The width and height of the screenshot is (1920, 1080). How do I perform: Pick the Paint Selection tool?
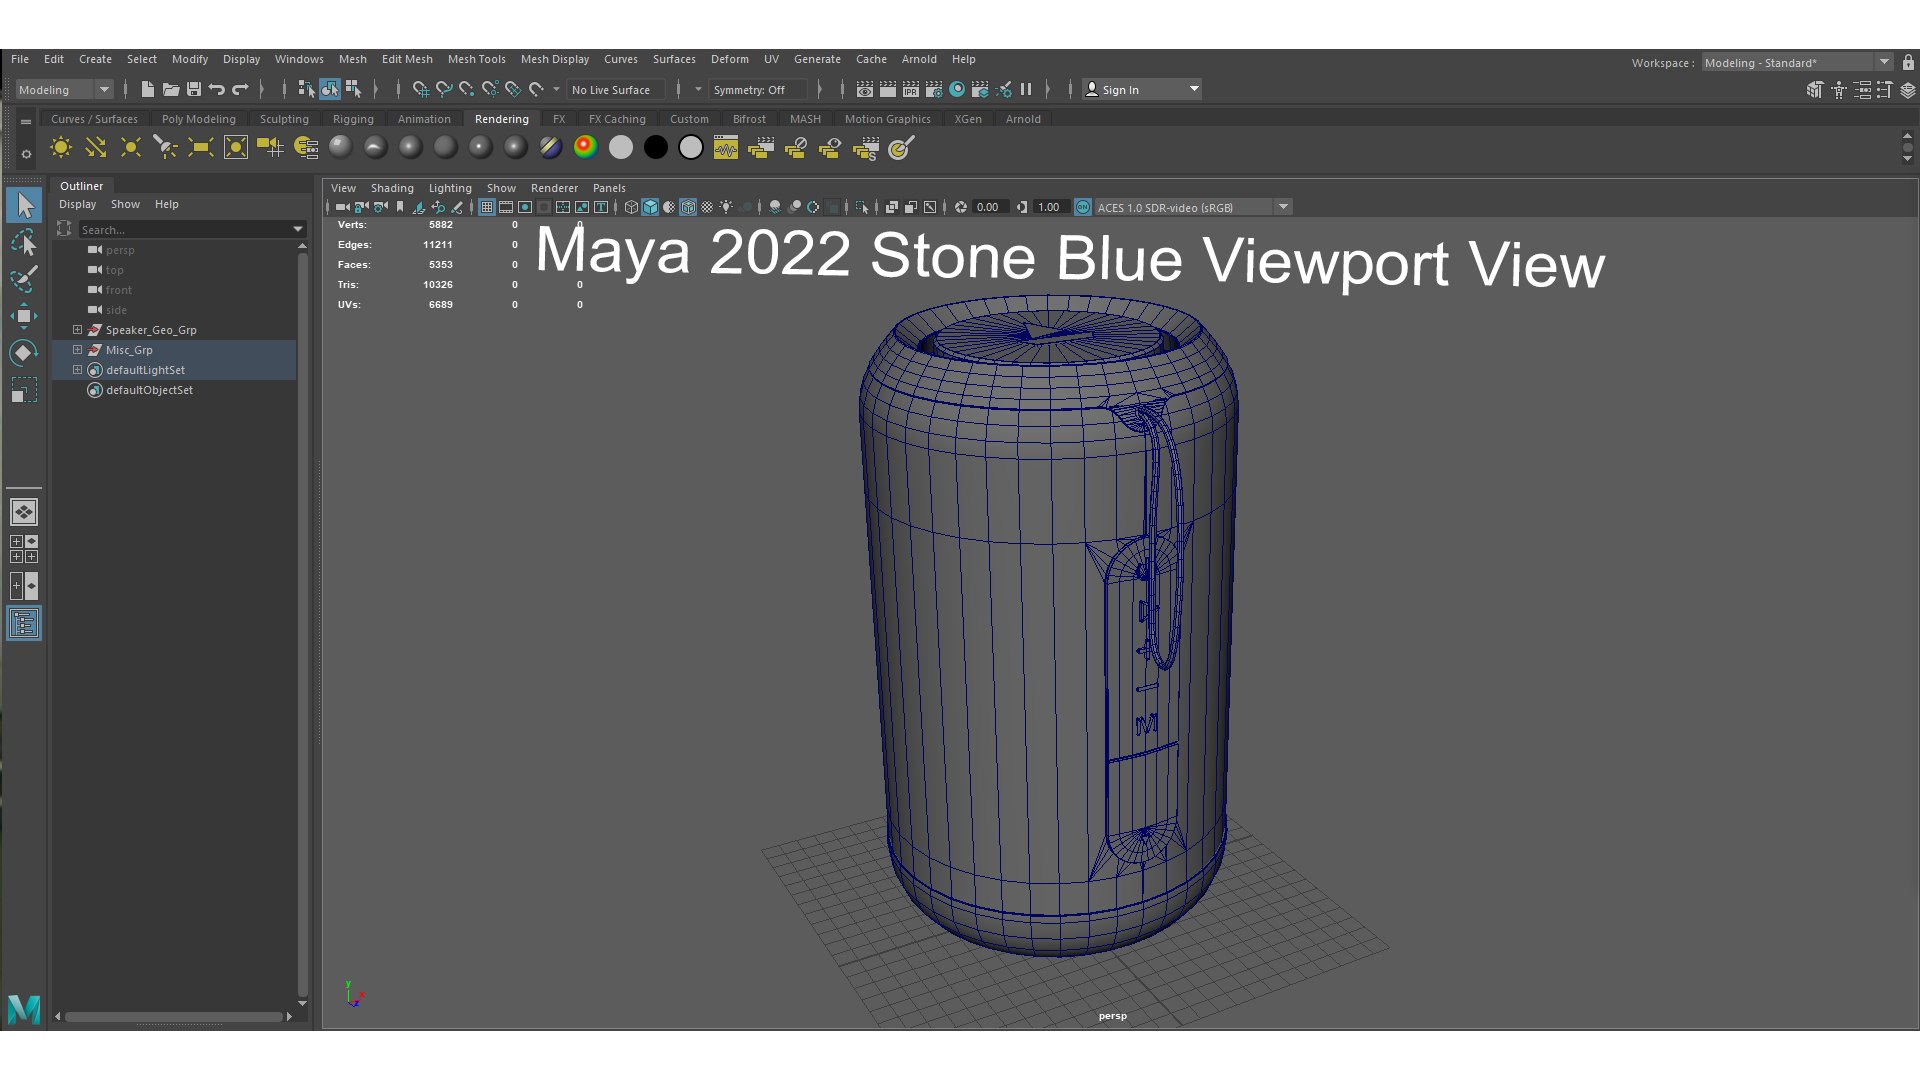coord(24,279)
